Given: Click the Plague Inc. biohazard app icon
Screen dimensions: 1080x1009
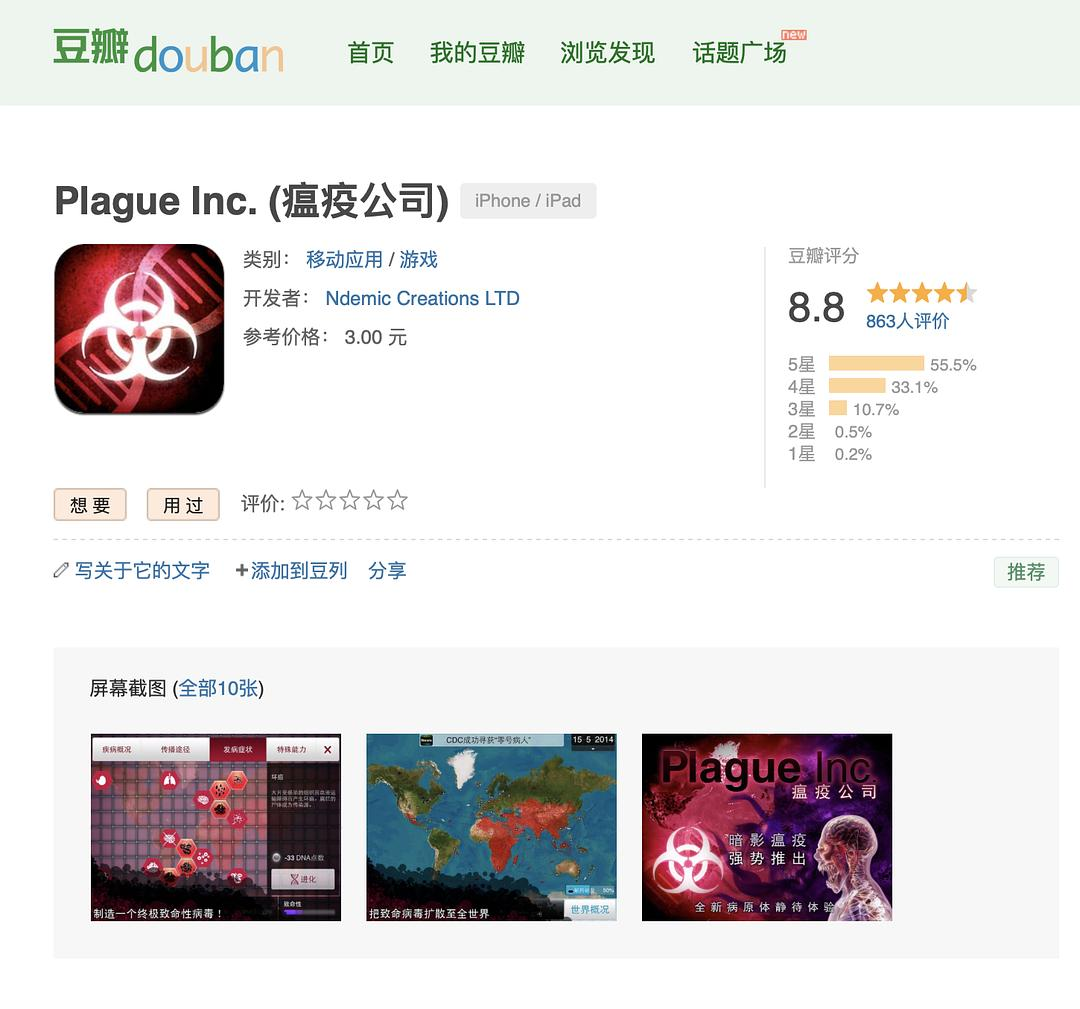Looking at the screenshot, I should point(139,329).
